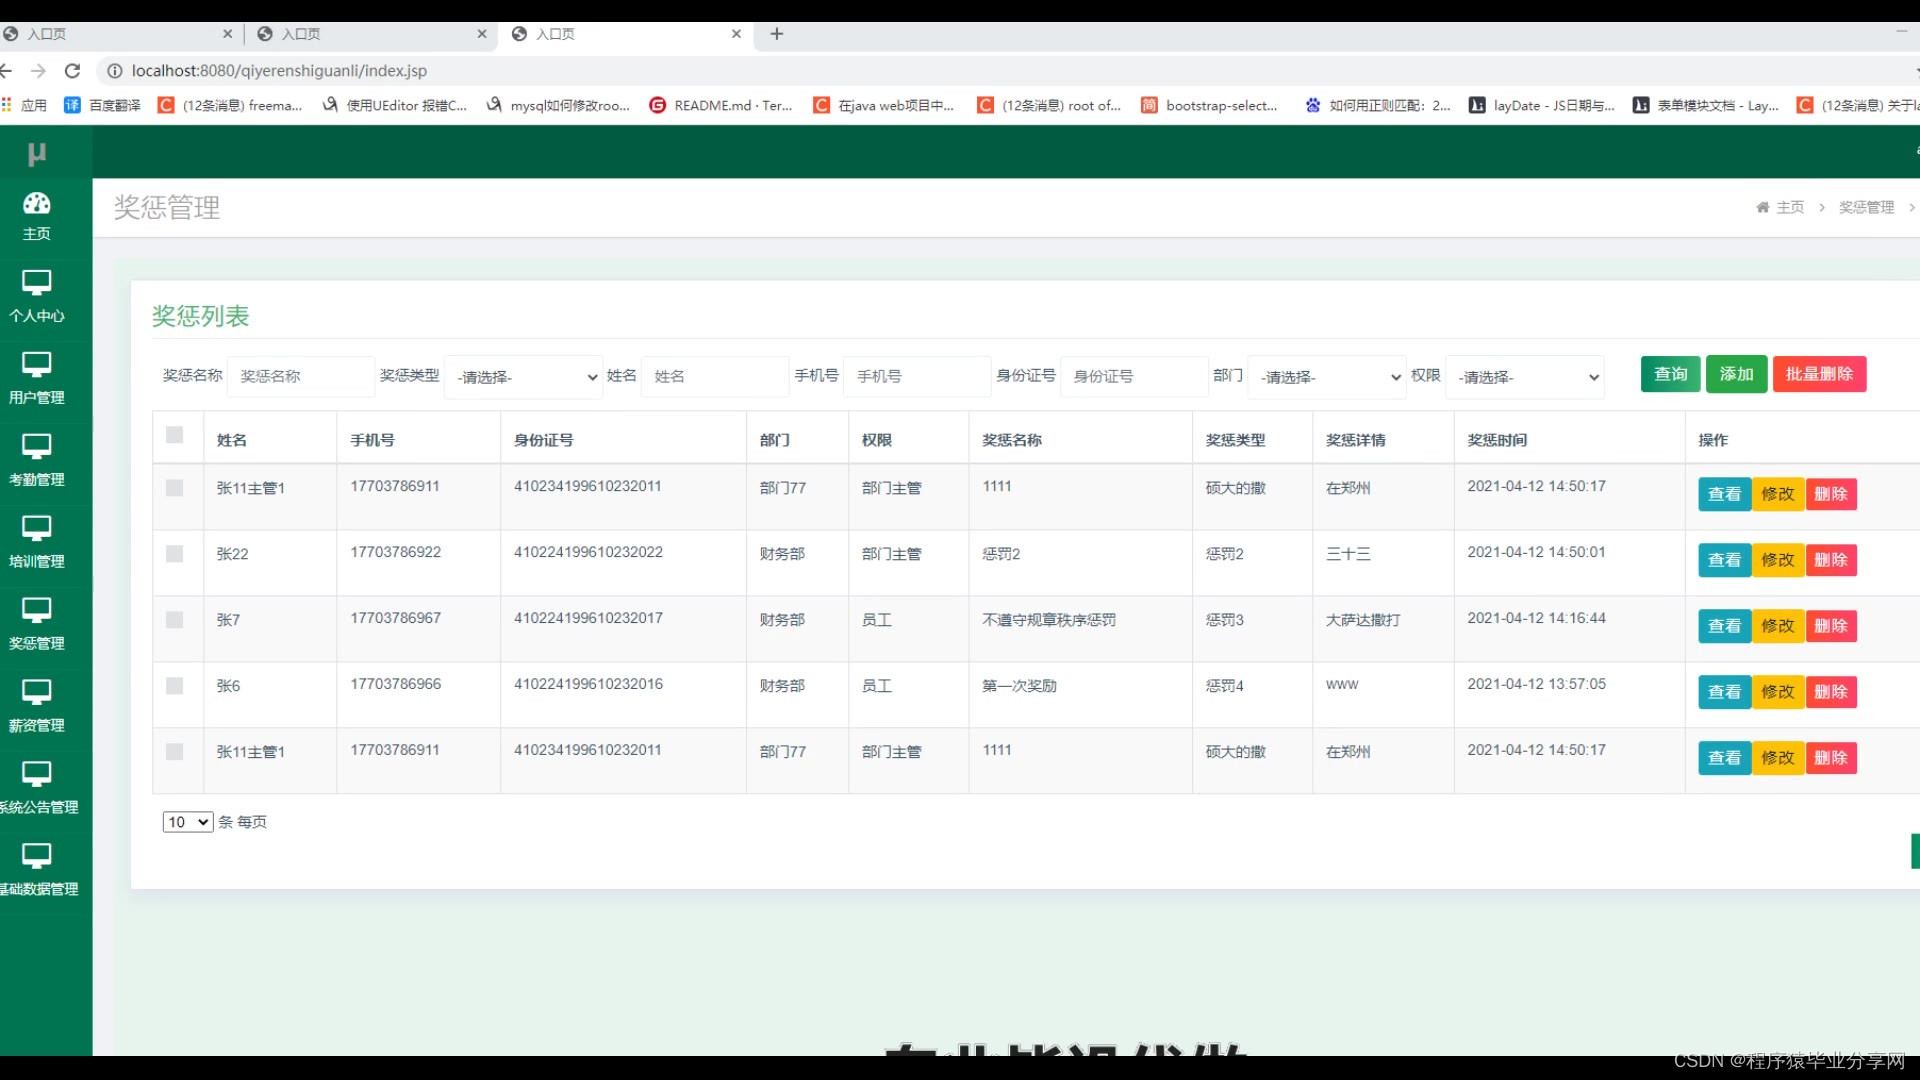Expand the 部门 dropdown filter
This screenshot has height=1080, width=1920.
1327,377
